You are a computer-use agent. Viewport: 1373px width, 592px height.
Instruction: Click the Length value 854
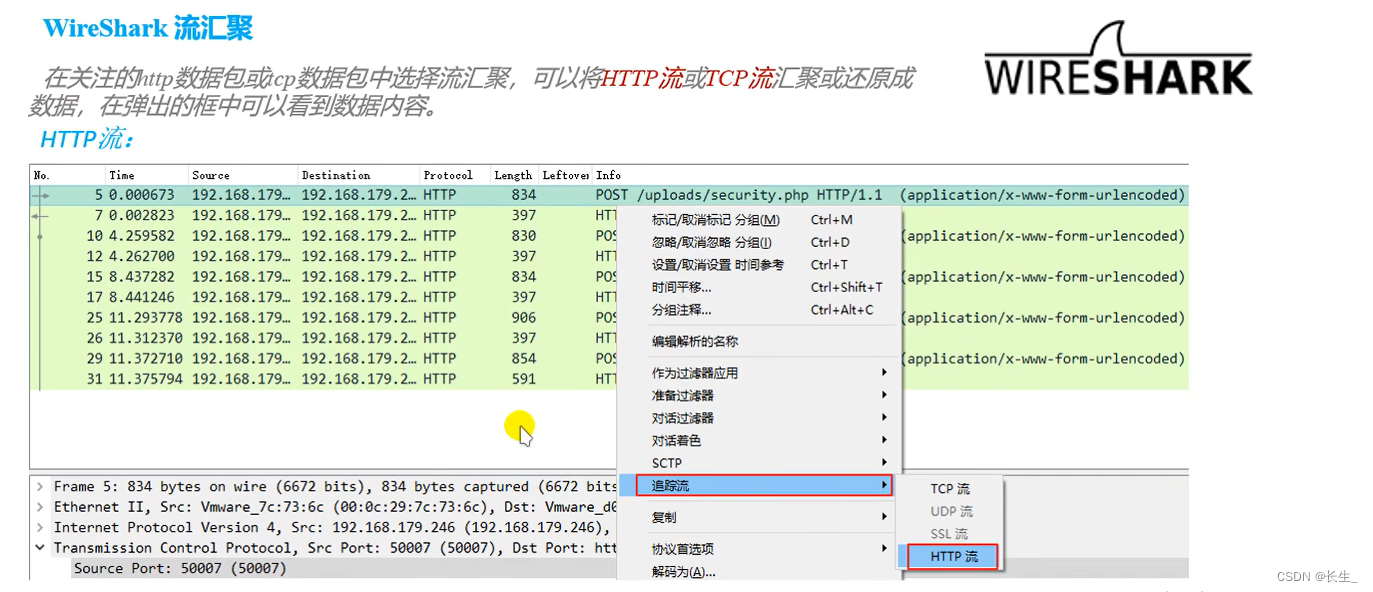click(524, 358)
